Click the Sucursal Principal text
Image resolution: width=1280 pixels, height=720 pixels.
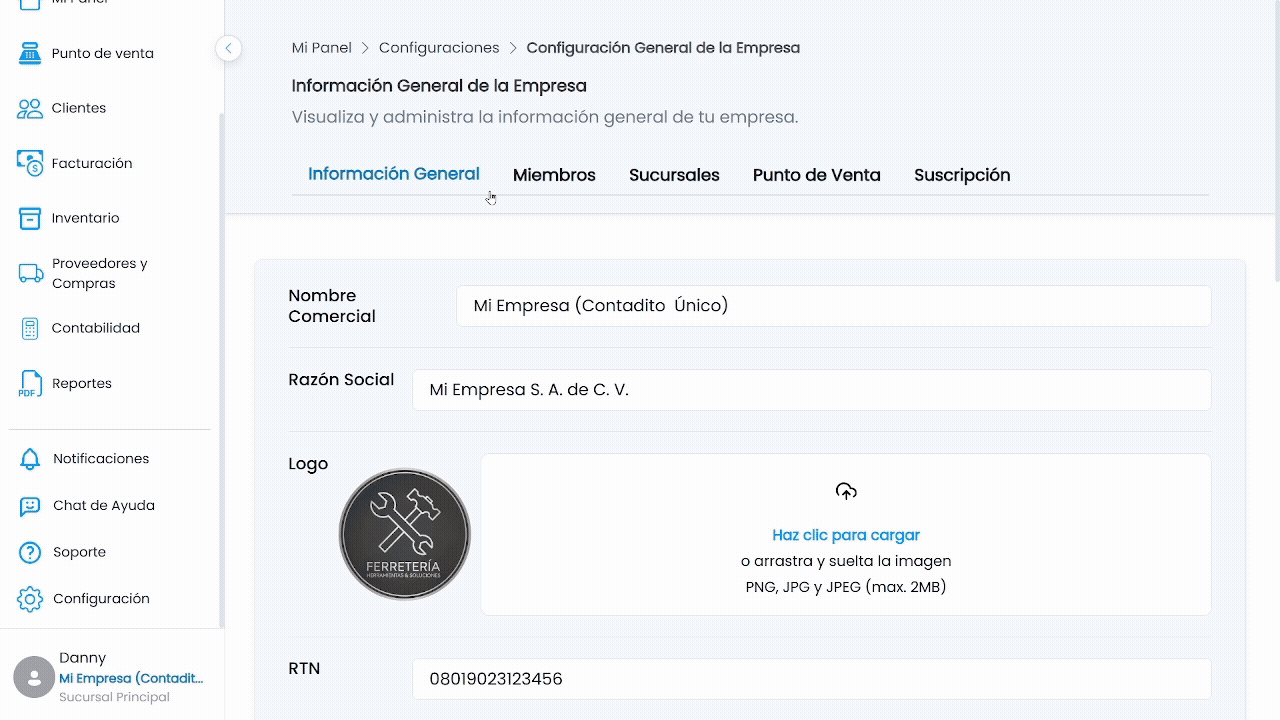(114, 697)
